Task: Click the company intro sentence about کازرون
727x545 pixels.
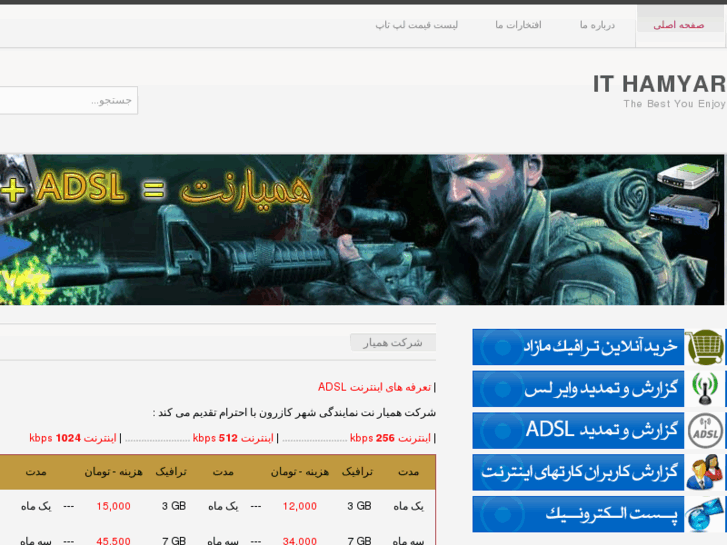Action: (294, 412)
